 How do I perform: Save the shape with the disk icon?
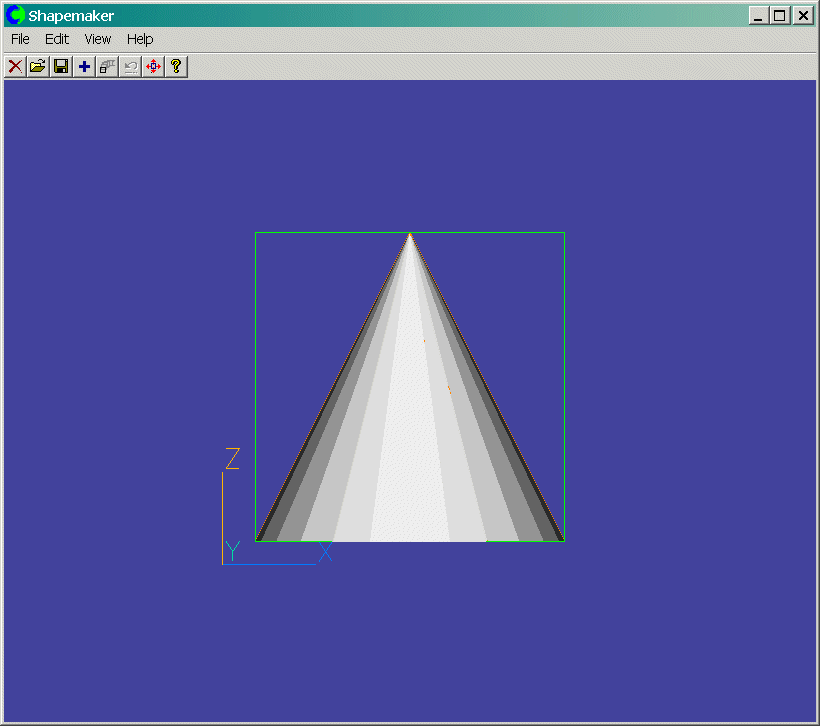pos(60,66)
